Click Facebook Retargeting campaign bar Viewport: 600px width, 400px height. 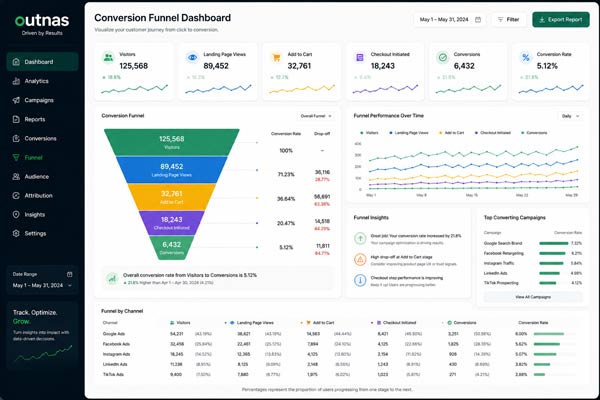(552, 253)
